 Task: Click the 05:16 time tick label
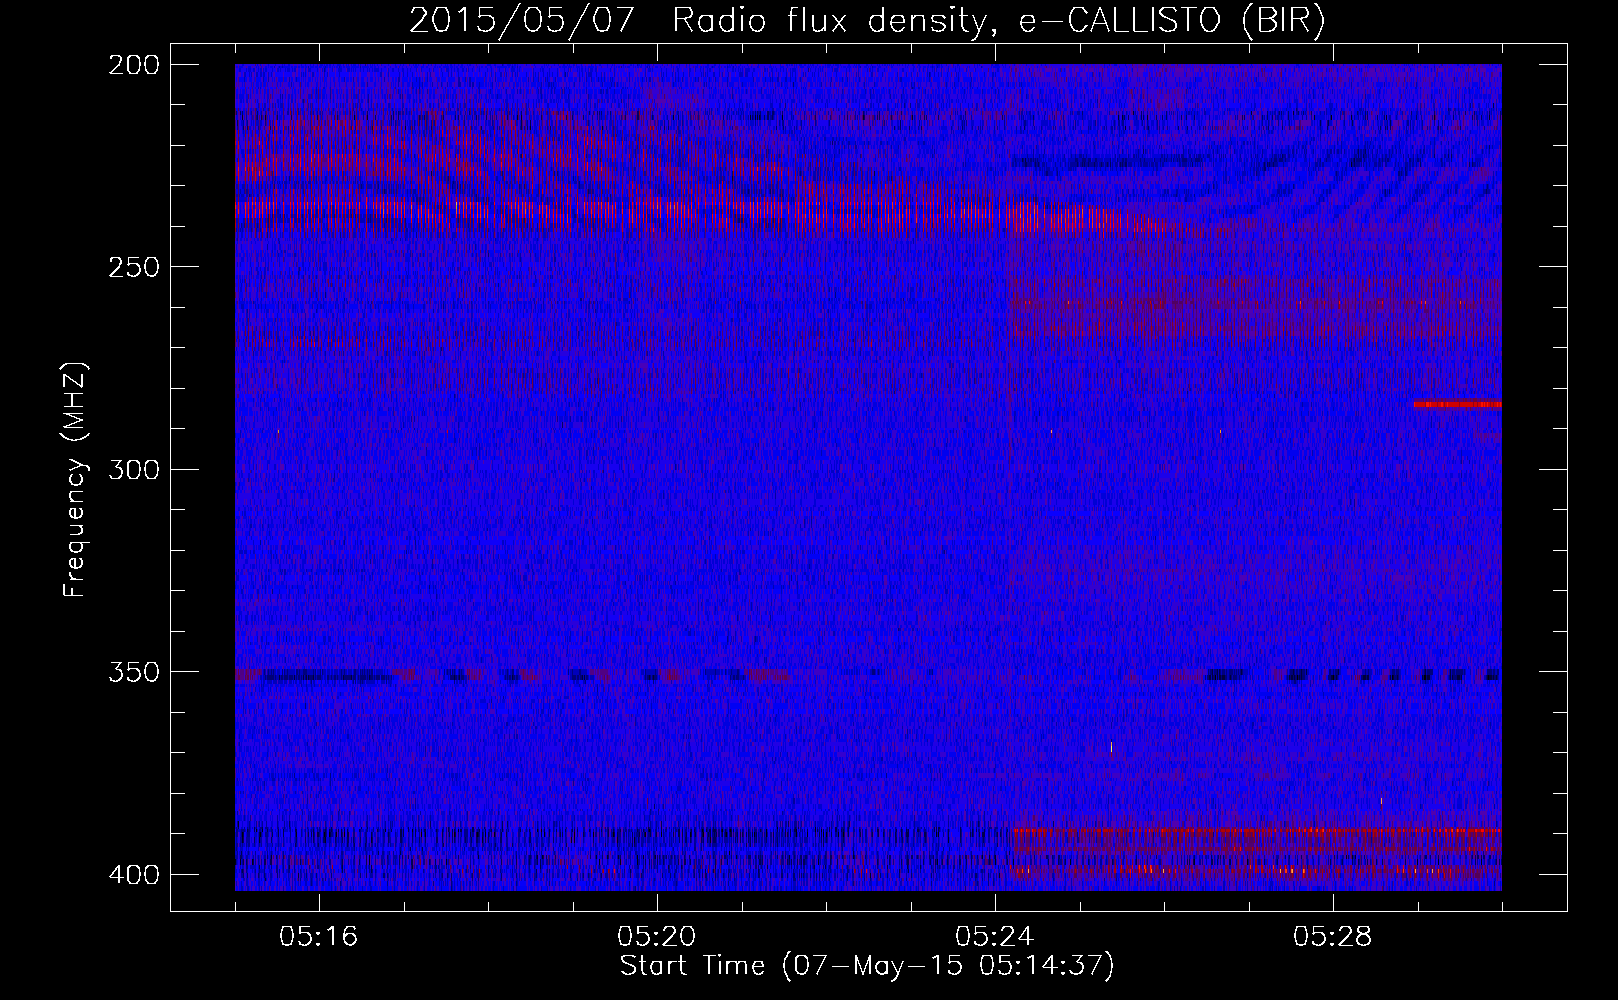pos(319,937)
